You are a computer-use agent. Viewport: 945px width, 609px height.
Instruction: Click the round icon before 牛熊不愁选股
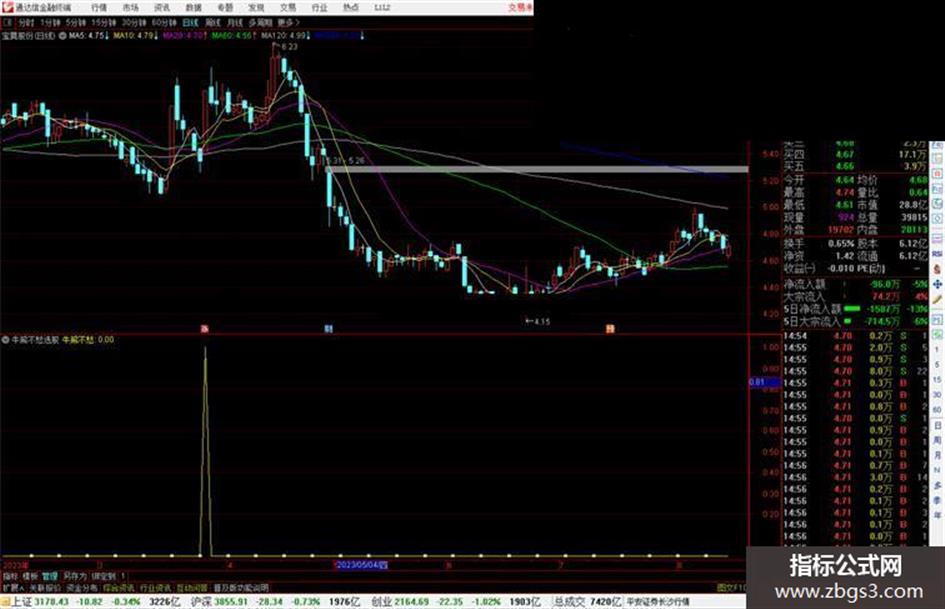point(5,340)
